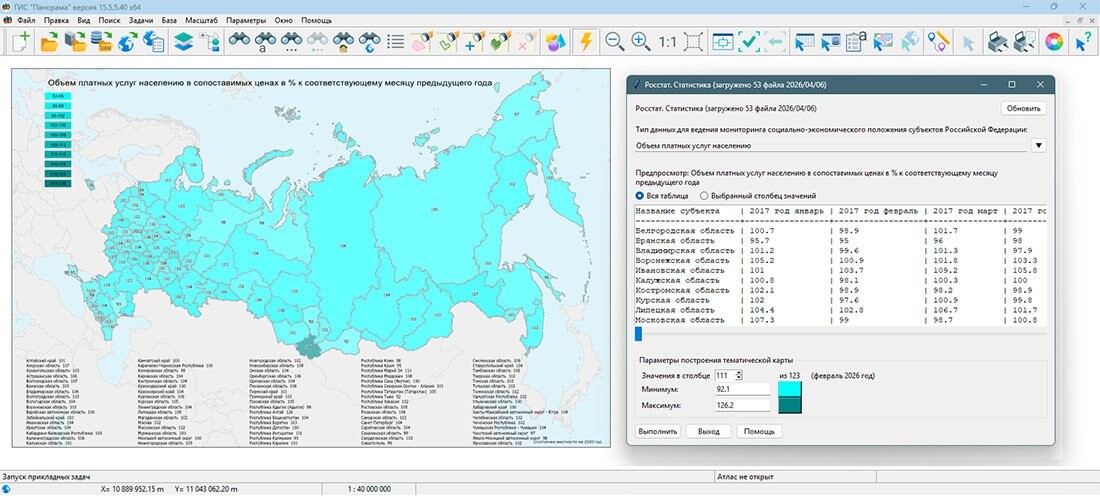
Task: Open the 'Масштаб' menu
Action: pos(203,20)
